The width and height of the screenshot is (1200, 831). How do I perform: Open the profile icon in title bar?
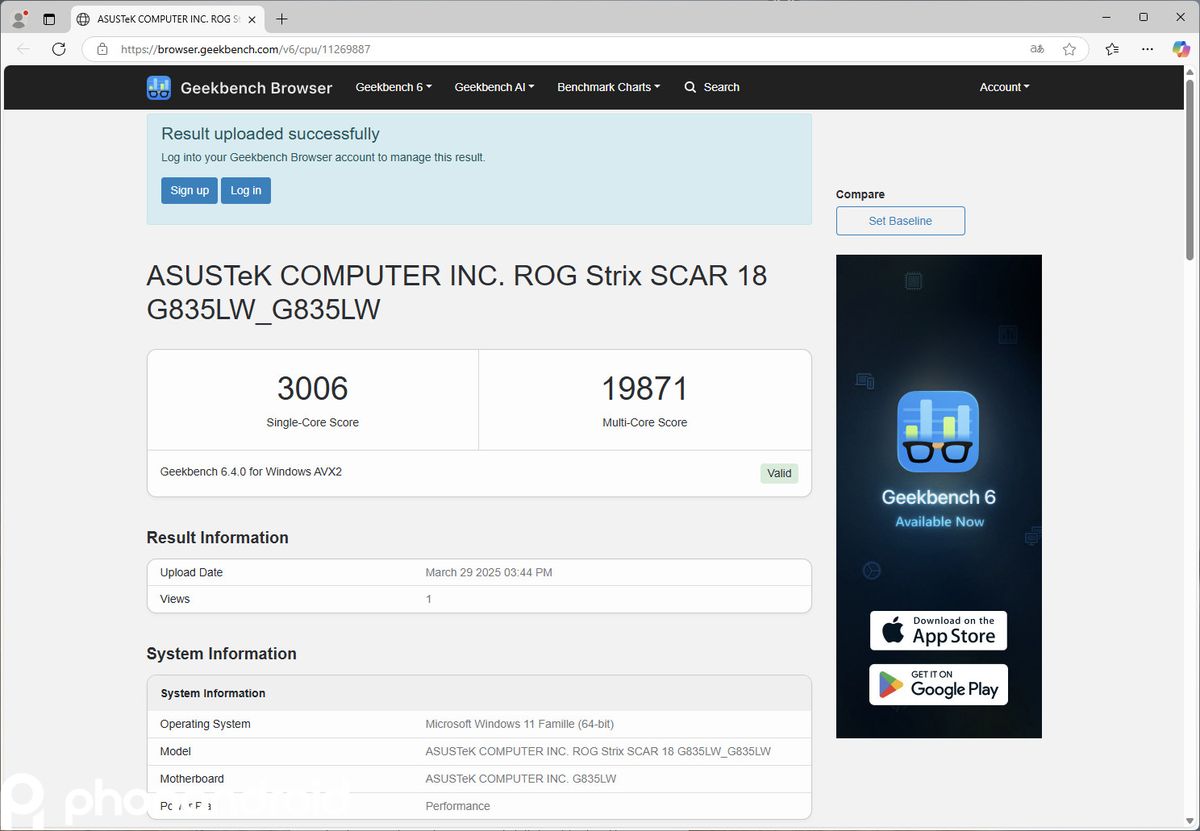(19, 19)
